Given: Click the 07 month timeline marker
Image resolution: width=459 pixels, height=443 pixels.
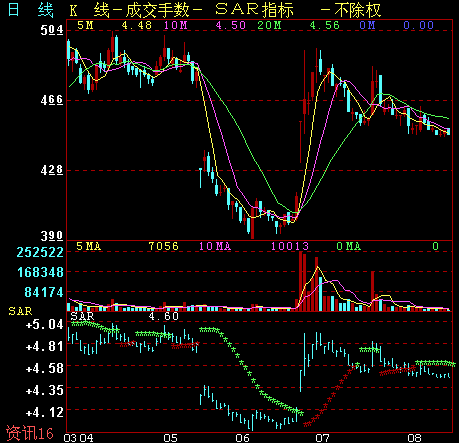Looking at the screenshot, I should tap(322, 438).
